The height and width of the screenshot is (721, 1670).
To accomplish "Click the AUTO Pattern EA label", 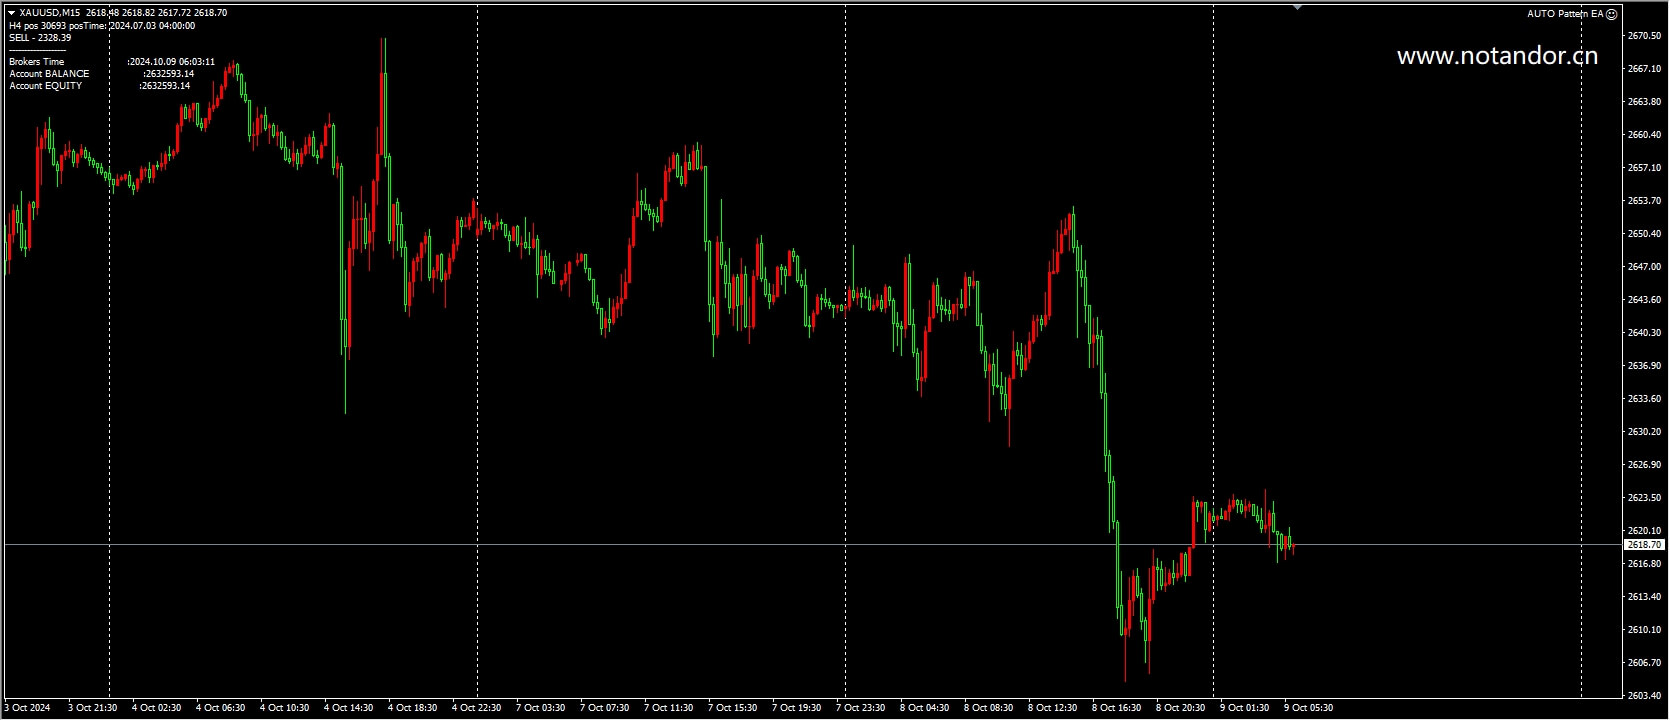I will [x=1565, y=14].
